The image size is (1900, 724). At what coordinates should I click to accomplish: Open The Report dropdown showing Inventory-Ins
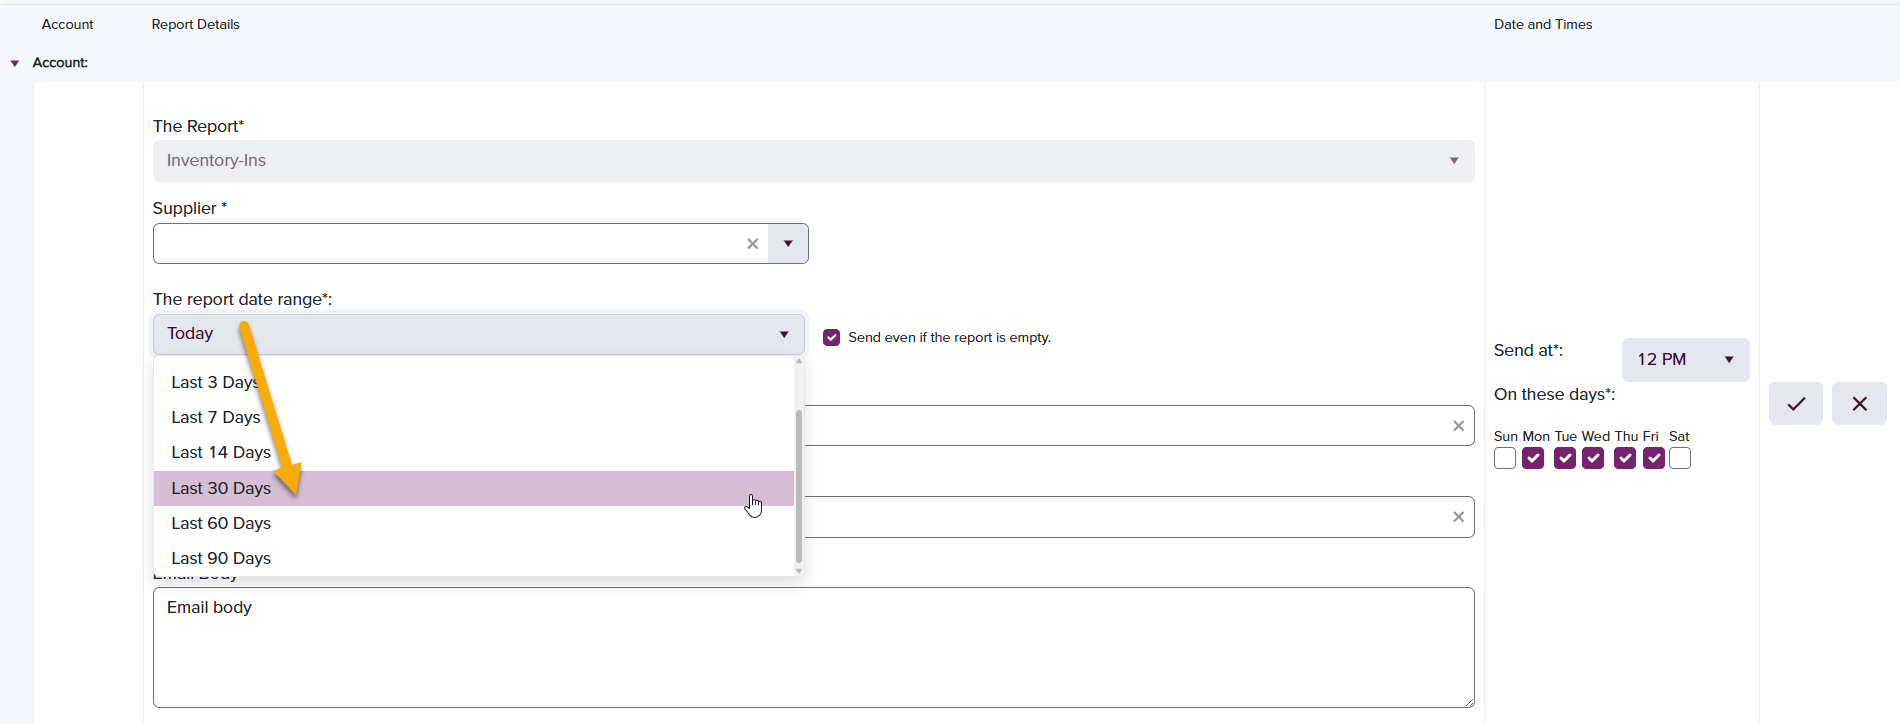click(x=813, y=161)
